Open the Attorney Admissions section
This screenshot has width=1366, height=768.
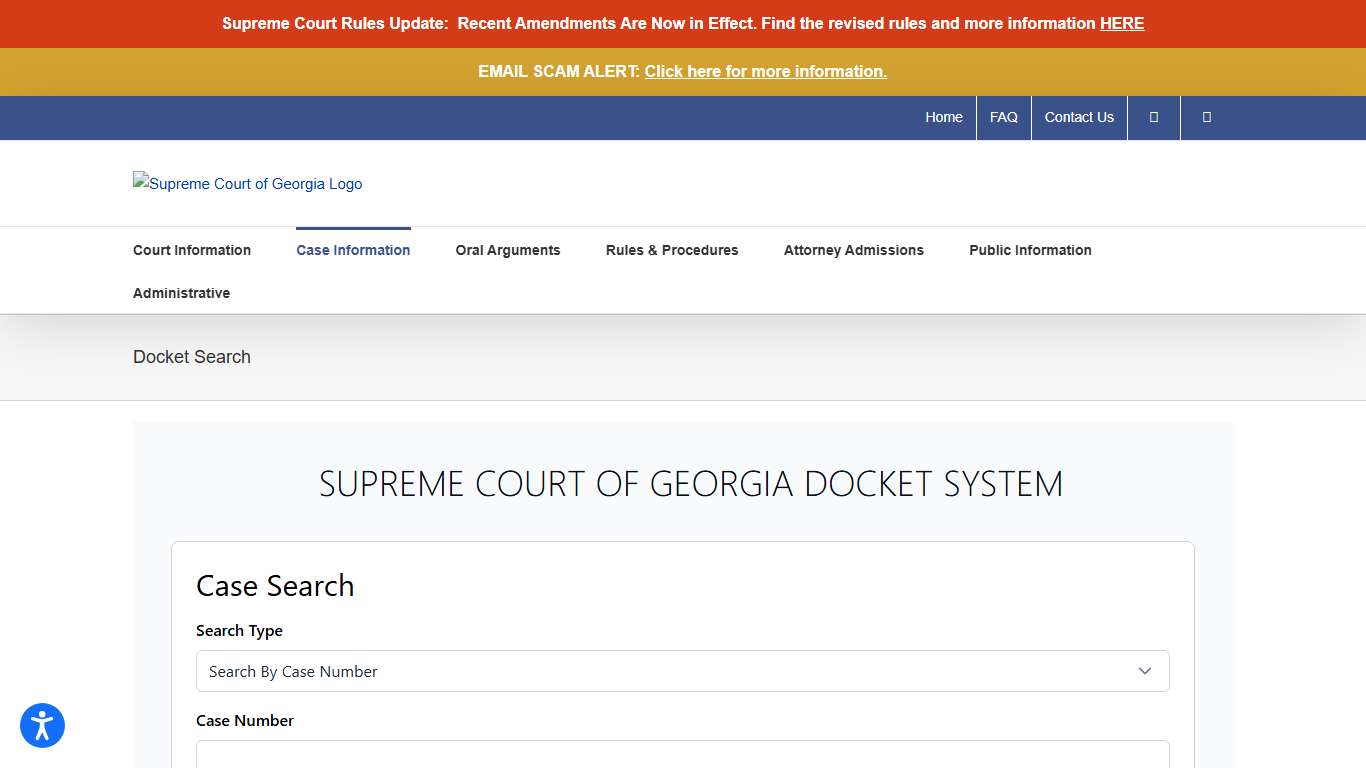tap(854, 250)
